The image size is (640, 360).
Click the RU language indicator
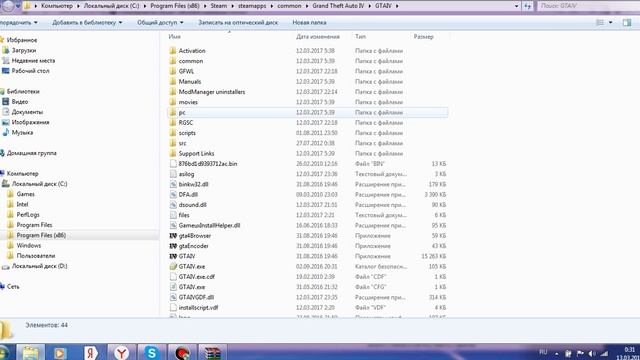click(543, 352)
